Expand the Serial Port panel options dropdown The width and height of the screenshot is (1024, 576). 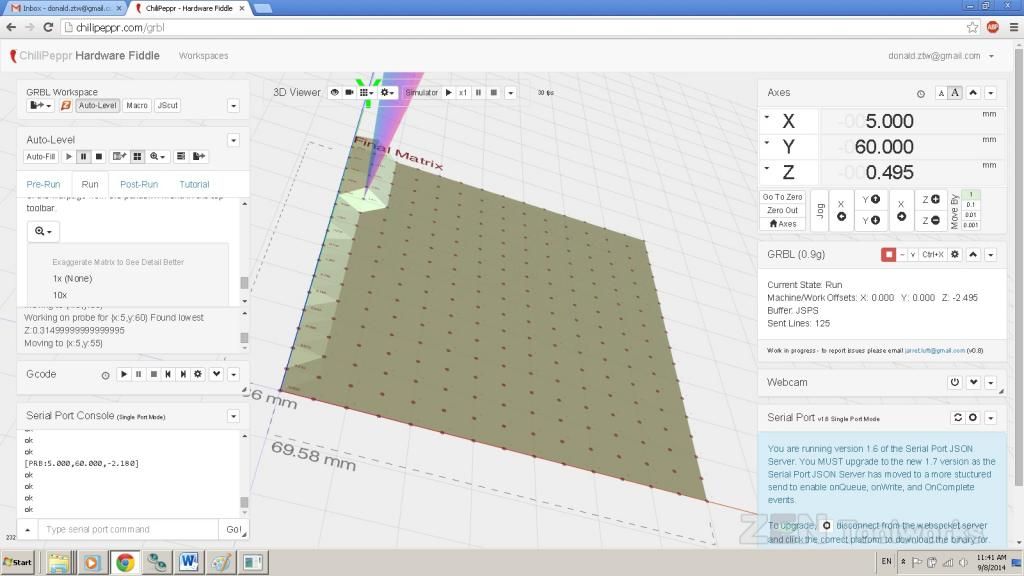tap(990, 417)
